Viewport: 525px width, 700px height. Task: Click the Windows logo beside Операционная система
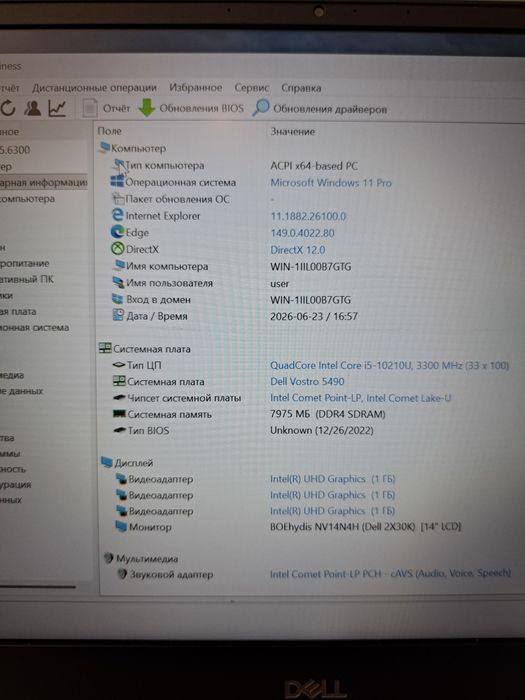tap(117, 182)
